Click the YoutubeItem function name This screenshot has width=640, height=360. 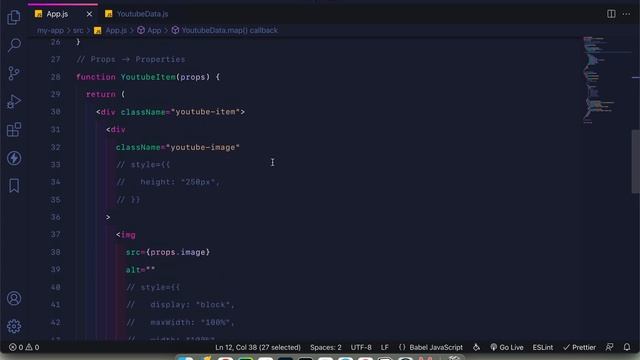(x=148, y=77)
